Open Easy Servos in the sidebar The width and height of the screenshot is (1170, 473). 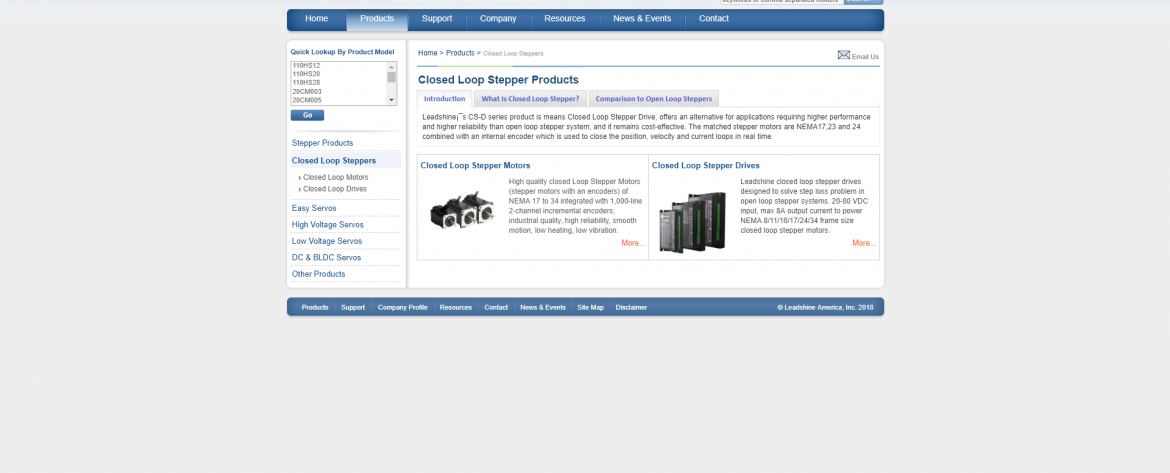point(314,208)
